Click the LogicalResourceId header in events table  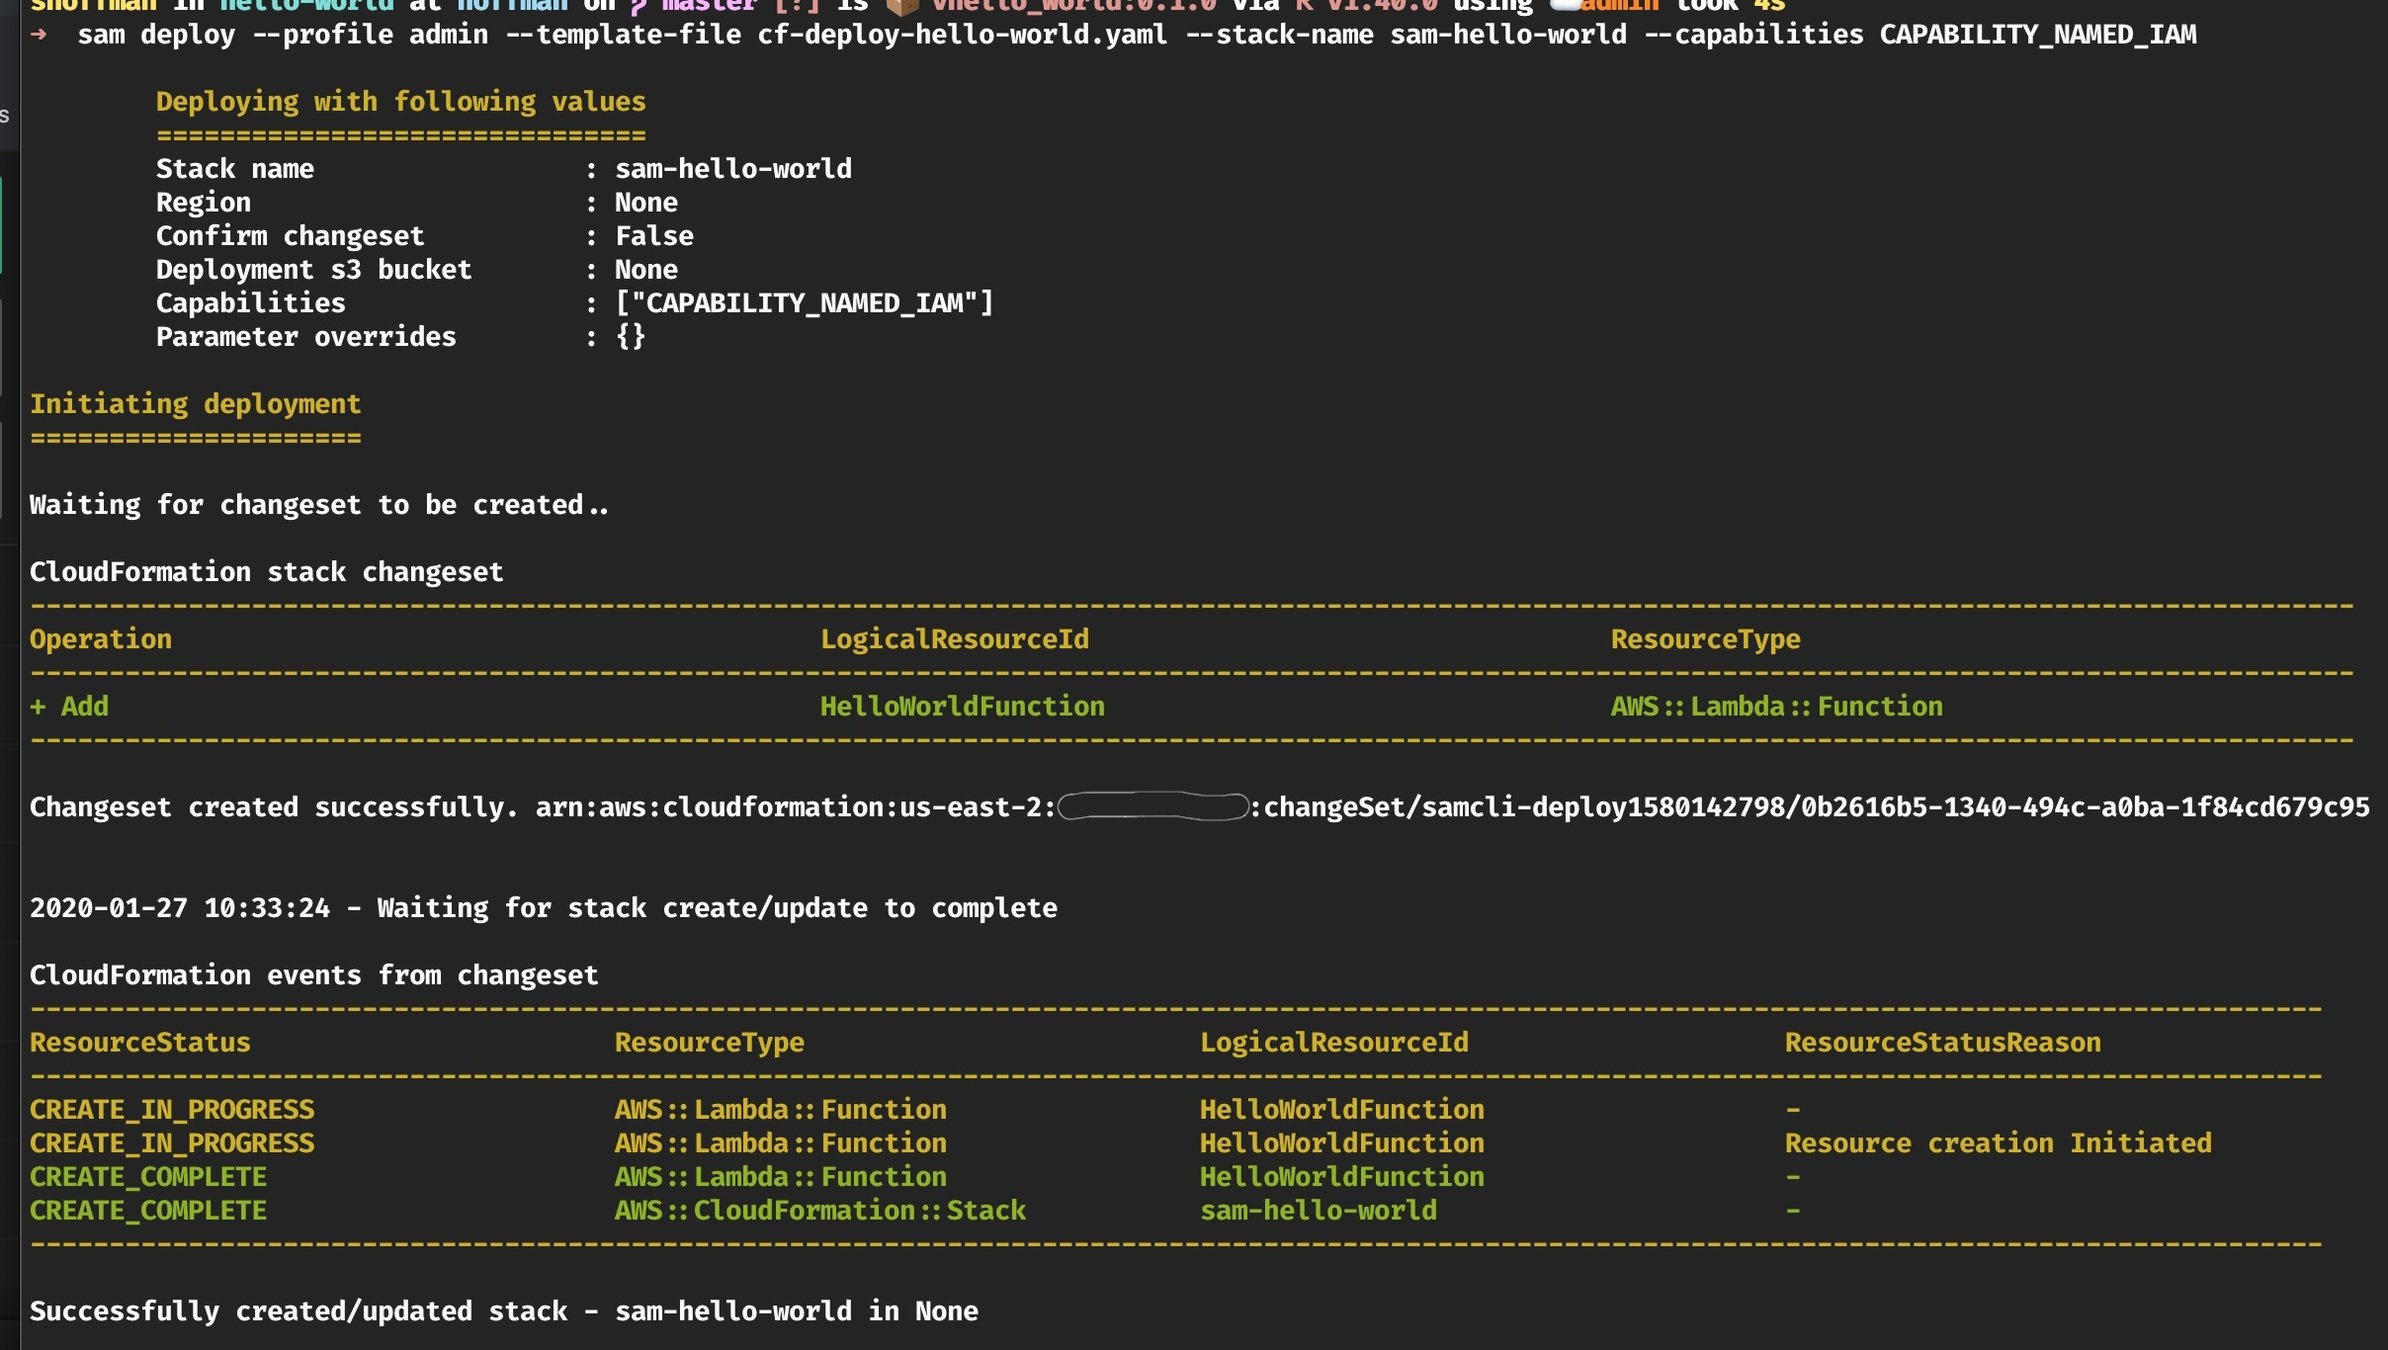[x=1334, y=1042]
